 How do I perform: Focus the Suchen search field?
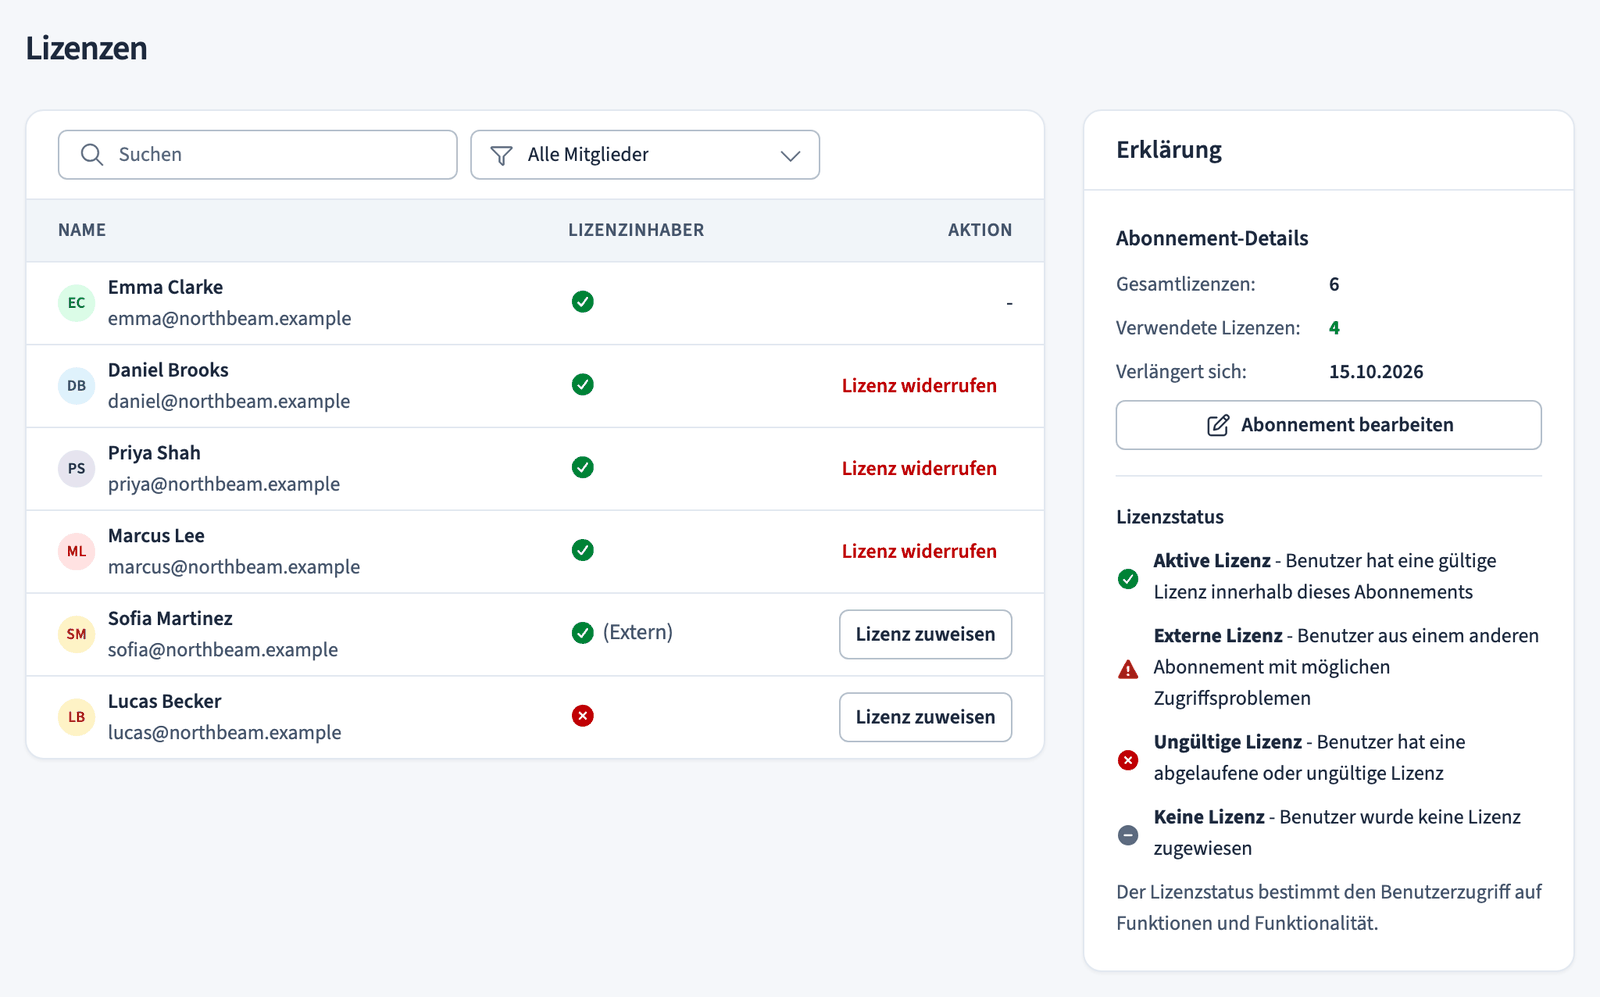pyautogui.click(x=258, y=155)
